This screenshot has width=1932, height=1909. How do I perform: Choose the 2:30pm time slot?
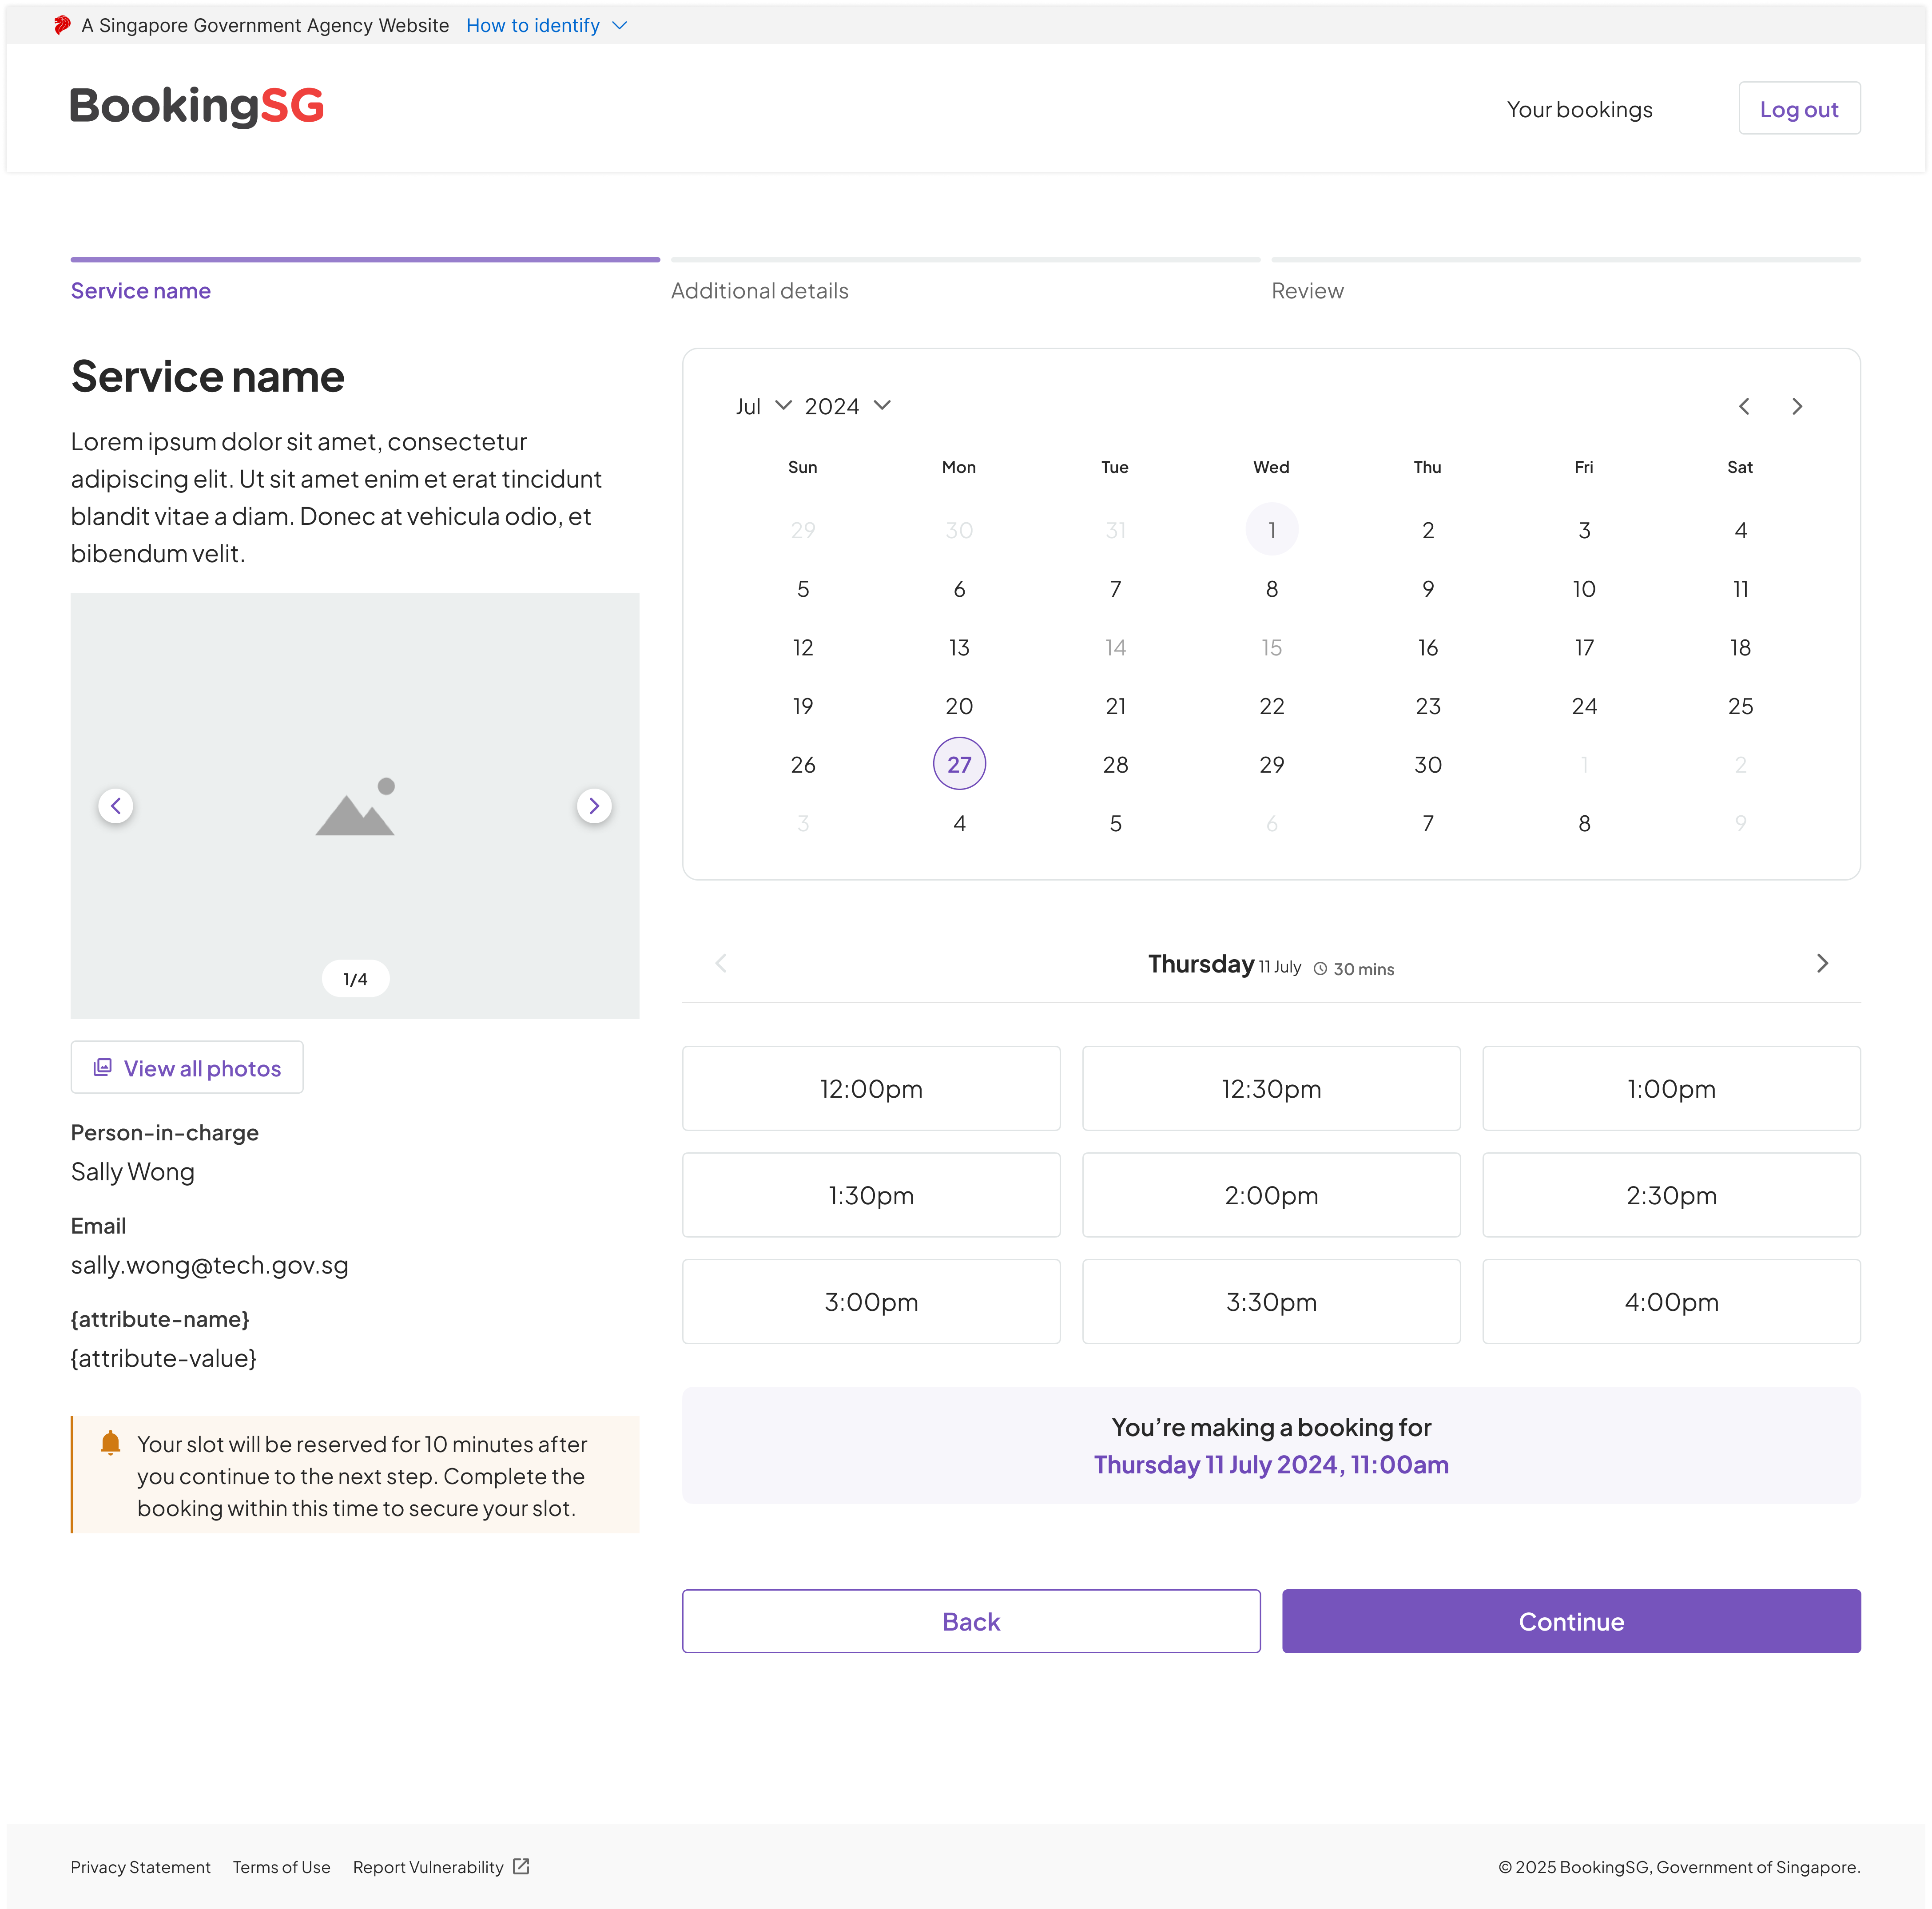tap(1671, 1195)
